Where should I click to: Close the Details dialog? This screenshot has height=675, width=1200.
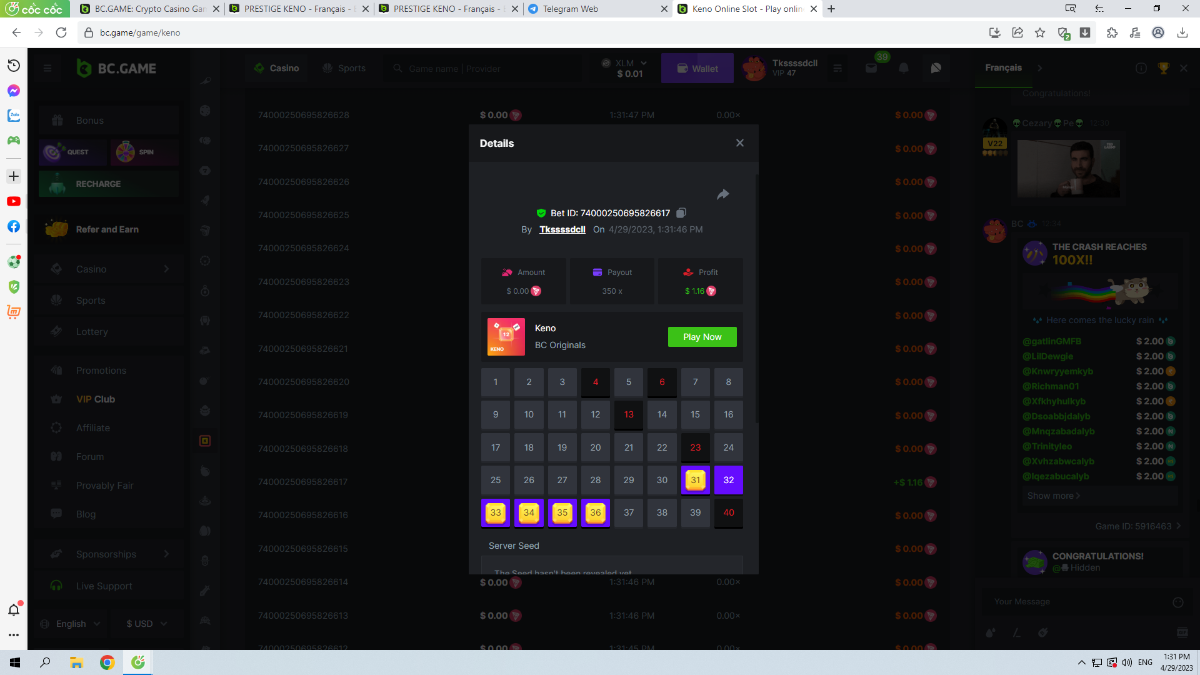740,143
